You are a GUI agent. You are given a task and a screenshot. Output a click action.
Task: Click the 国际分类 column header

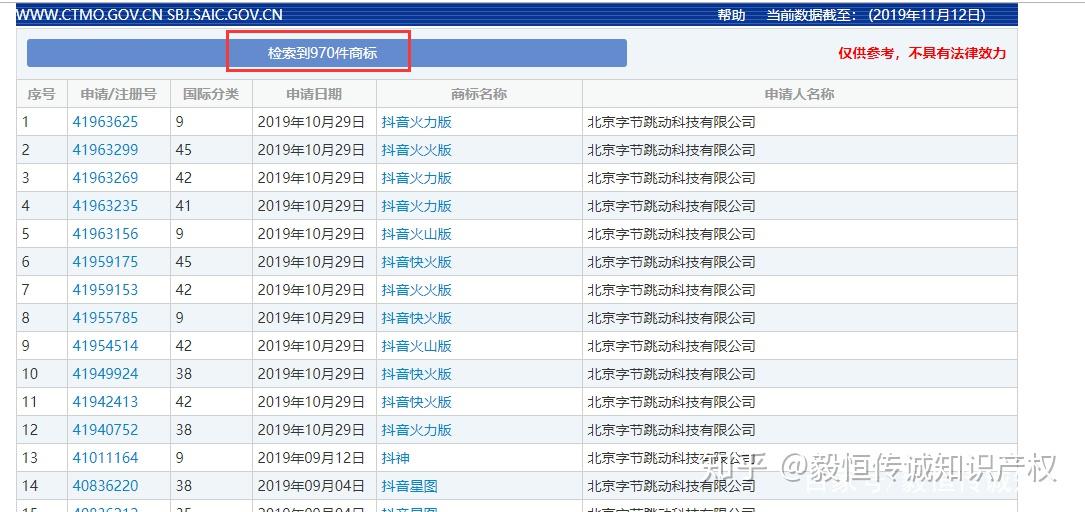point(211,94)
